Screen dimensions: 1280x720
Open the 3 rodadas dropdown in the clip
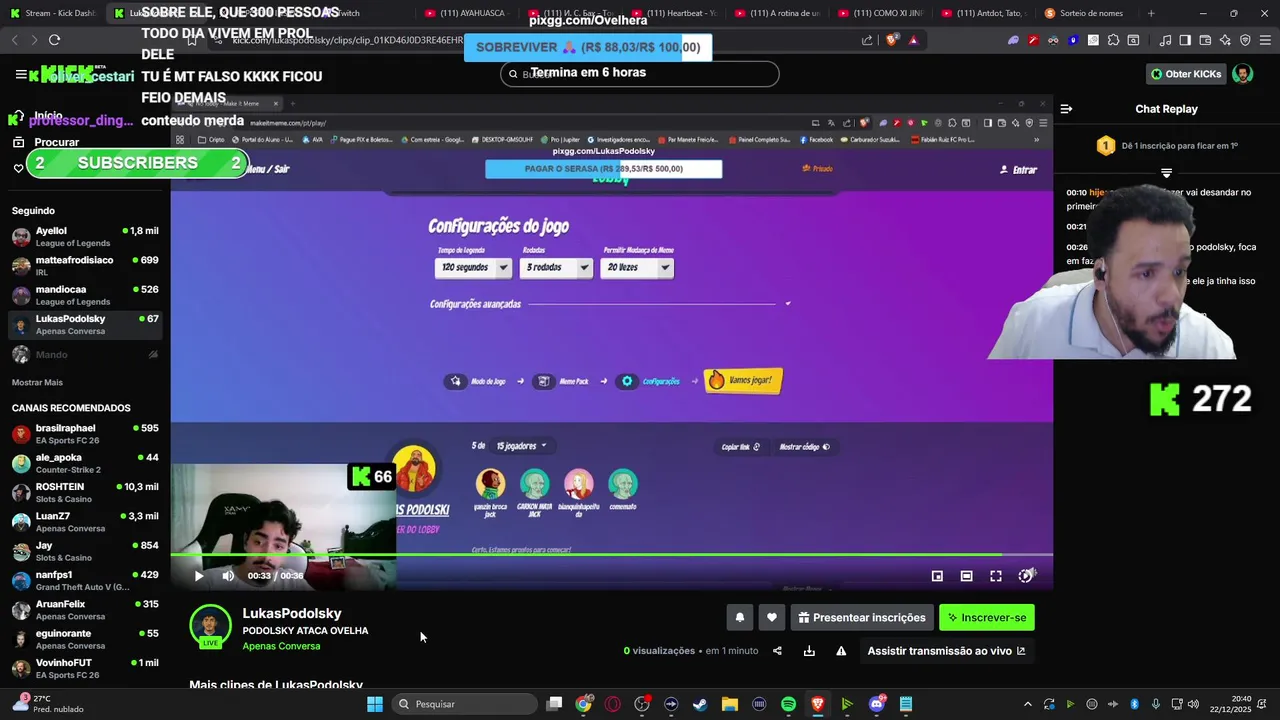556,268
